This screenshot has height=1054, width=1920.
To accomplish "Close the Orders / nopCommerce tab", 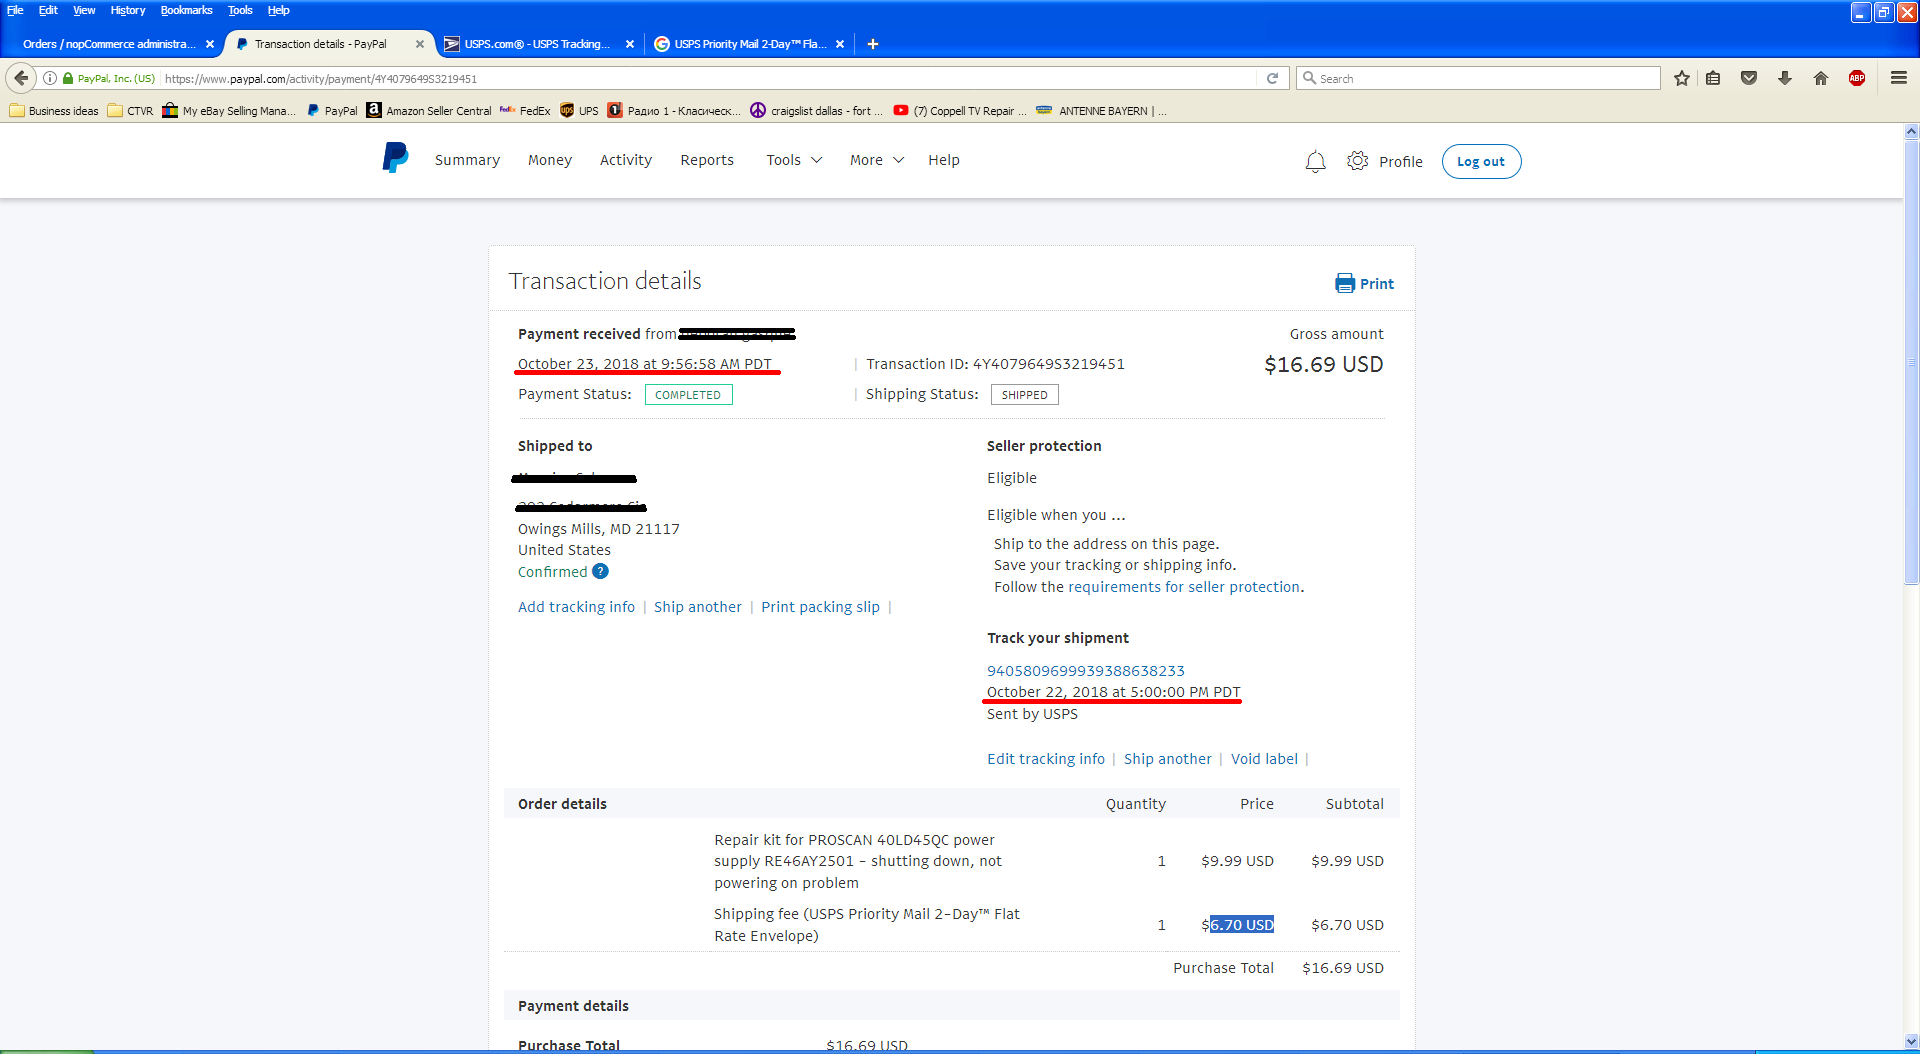I will tap(210, 44).
